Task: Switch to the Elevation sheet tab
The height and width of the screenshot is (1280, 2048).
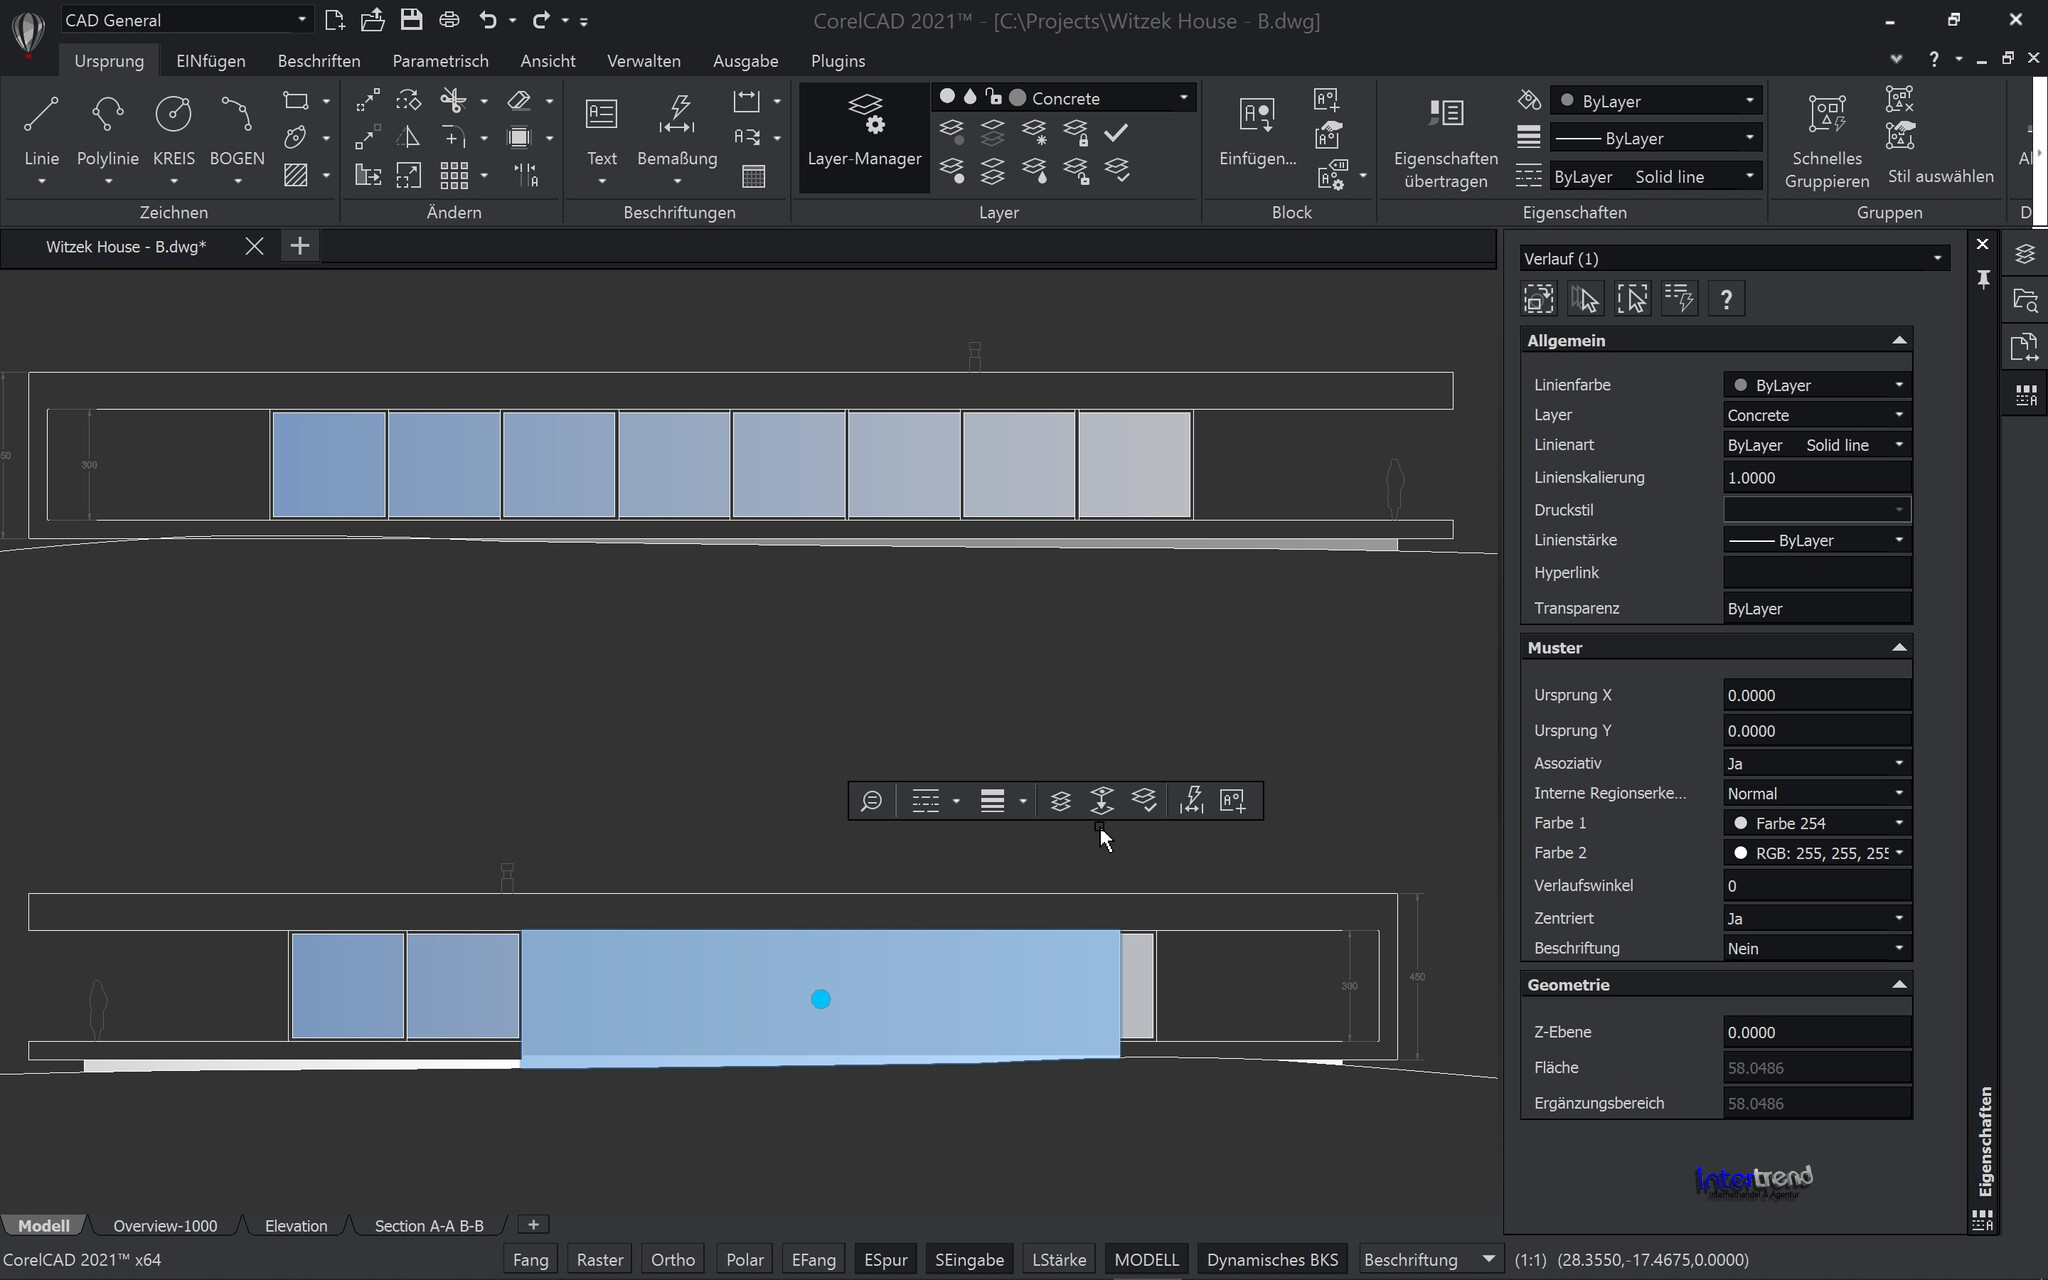Action: [x=296, y=1226]
